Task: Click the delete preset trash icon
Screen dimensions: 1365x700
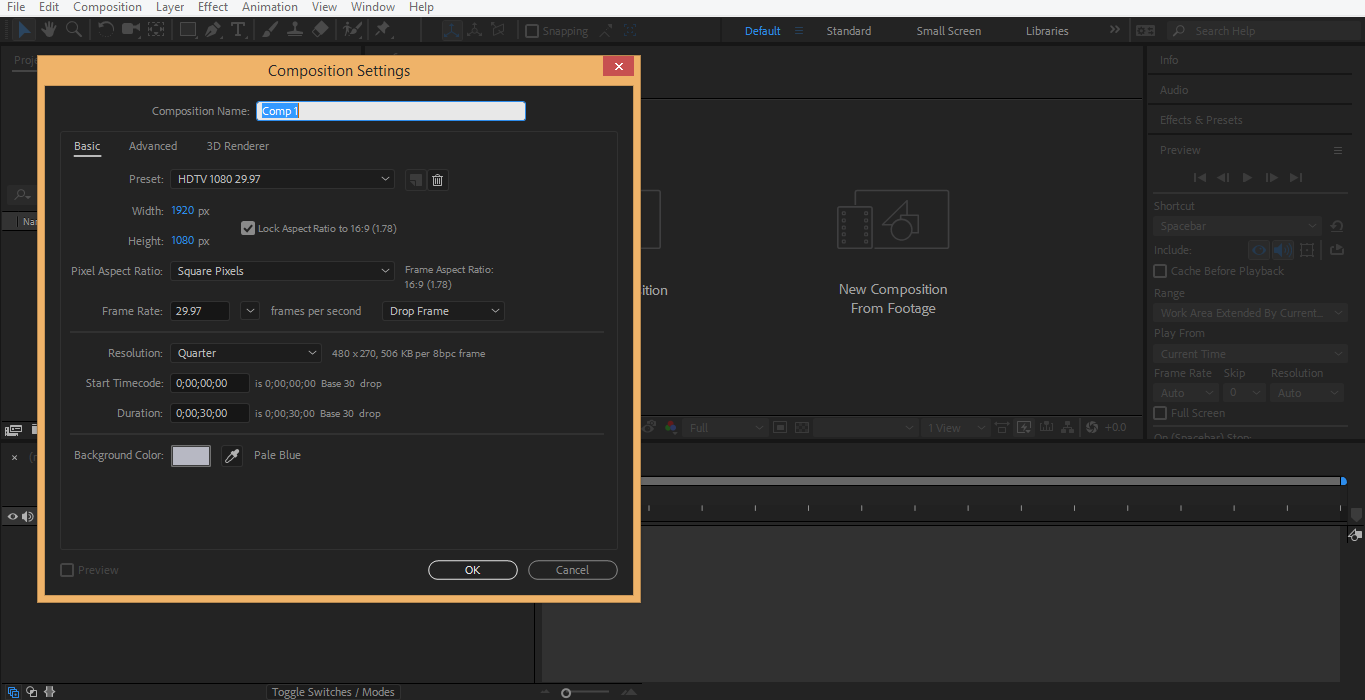Action: click(x=437, y=180)
